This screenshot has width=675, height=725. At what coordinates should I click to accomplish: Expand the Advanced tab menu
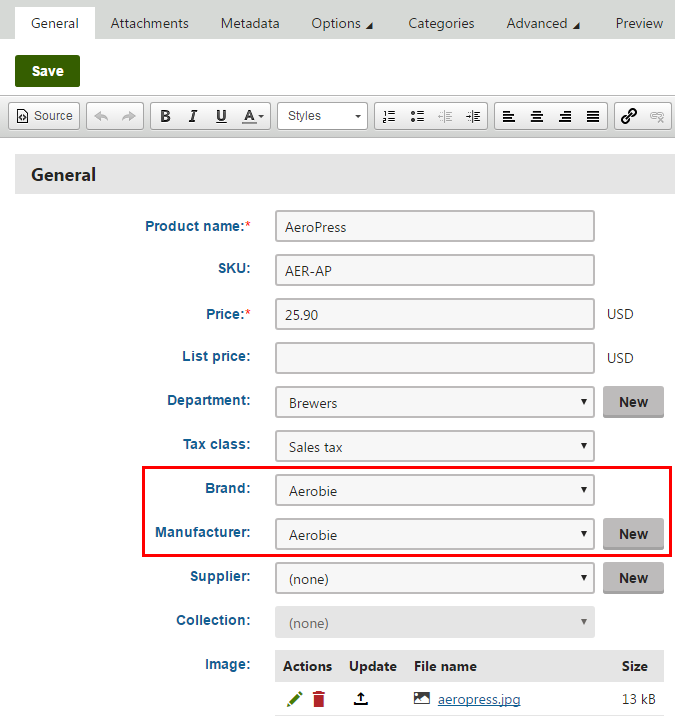pyautogui.click(x=543, y=23)
